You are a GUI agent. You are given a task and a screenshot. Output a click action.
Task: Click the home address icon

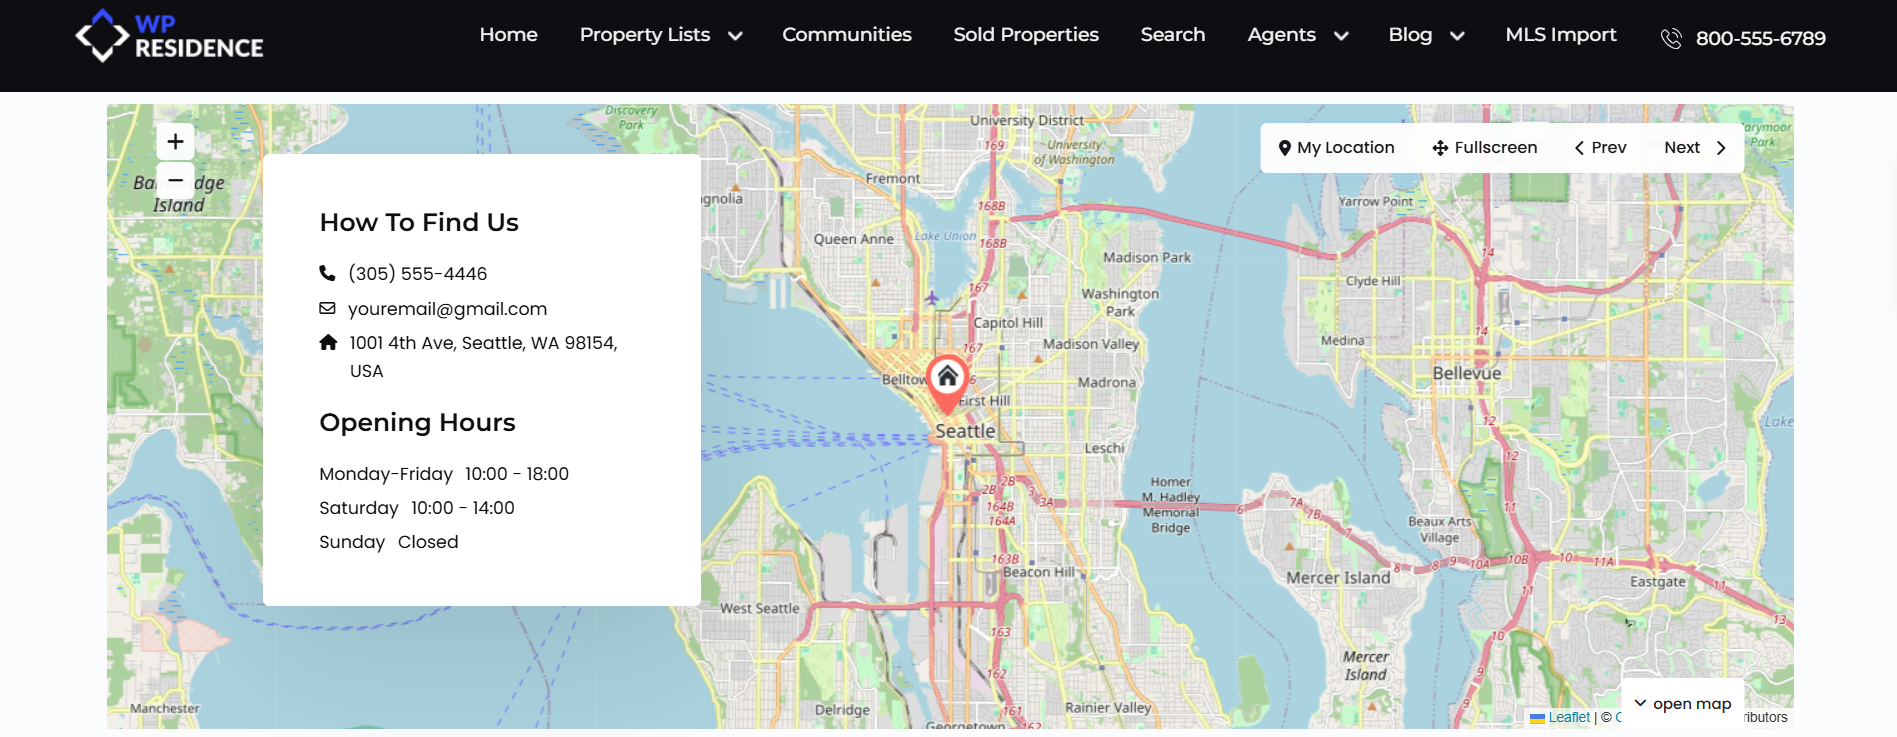328,342
